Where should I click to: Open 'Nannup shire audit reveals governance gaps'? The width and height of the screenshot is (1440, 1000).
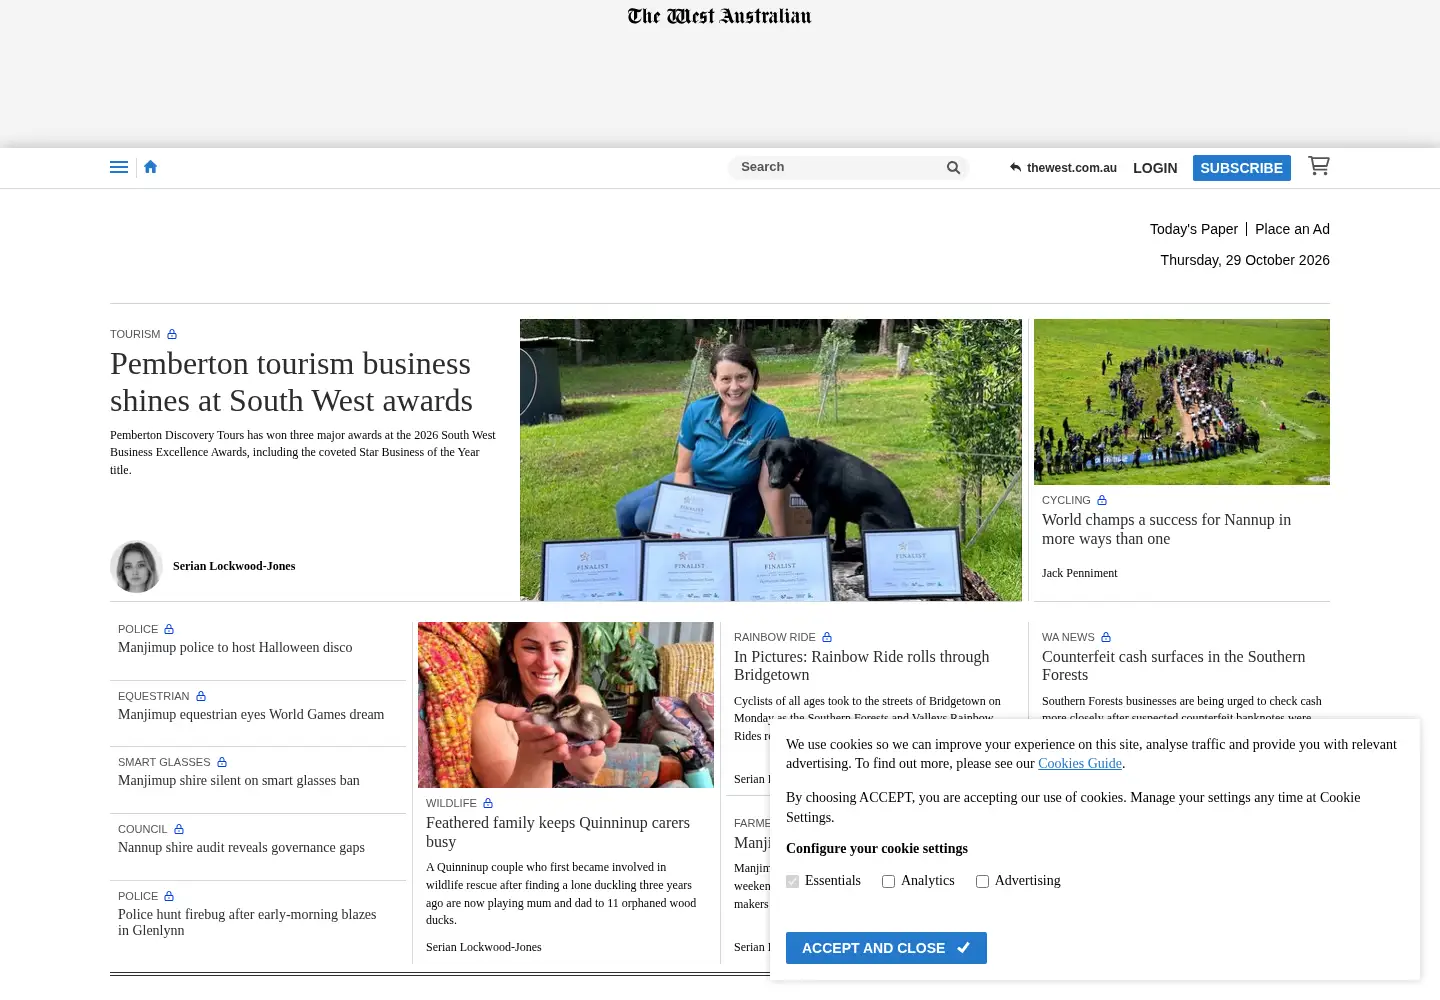pyautogui.click(x=241, y=847)
